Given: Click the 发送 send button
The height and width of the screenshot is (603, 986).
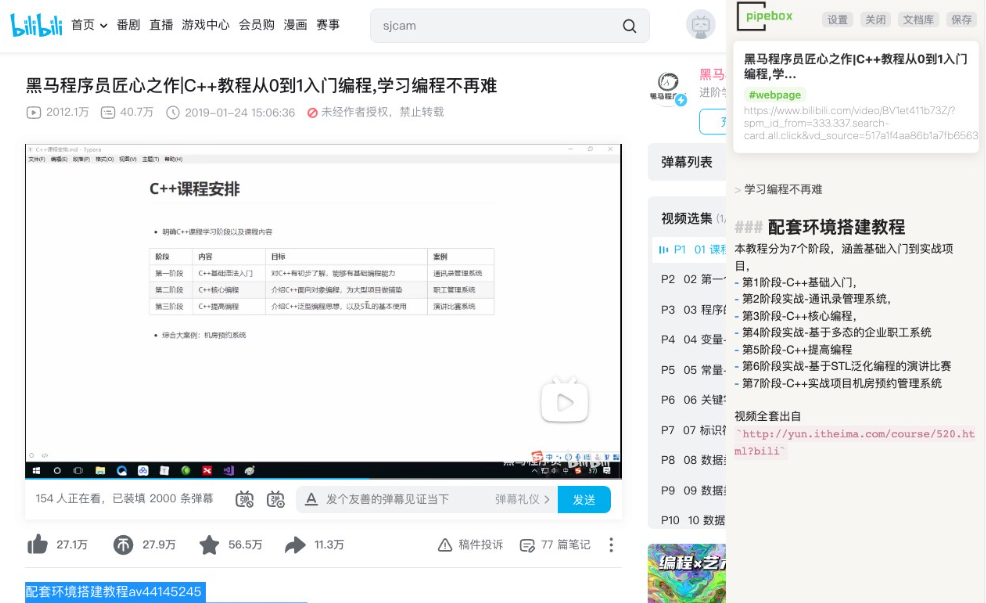Looking at the screenshot, I should pyautogui.click(x=584, y=499).
